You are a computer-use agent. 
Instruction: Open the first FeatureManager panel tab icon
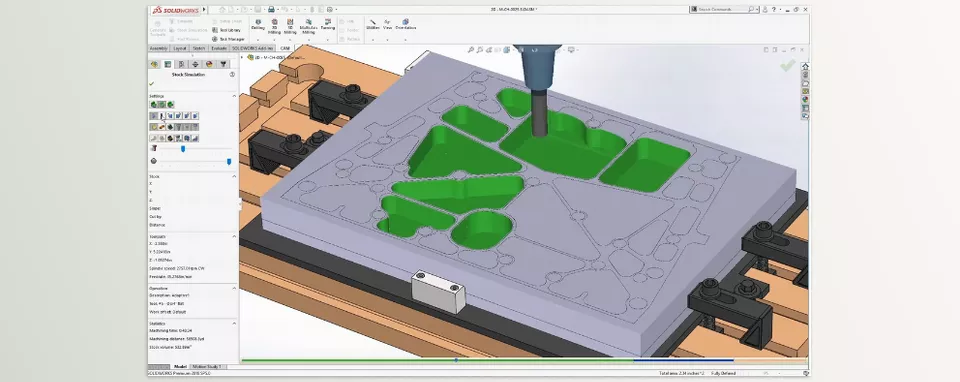point(154,64)
